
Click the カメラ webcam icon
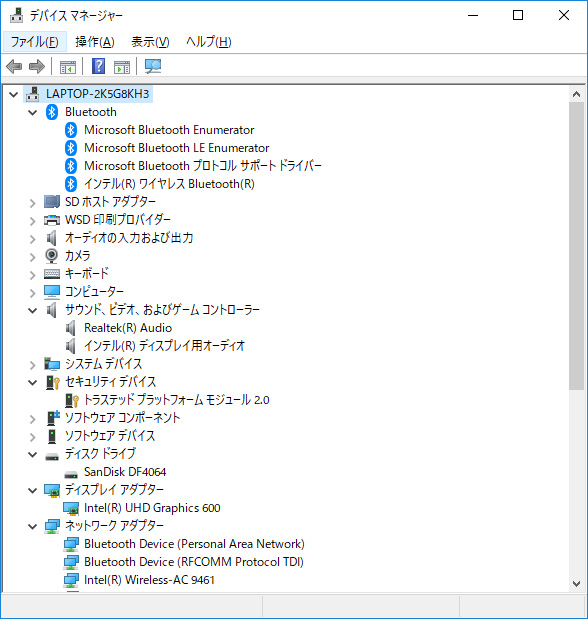pos(52,256)
